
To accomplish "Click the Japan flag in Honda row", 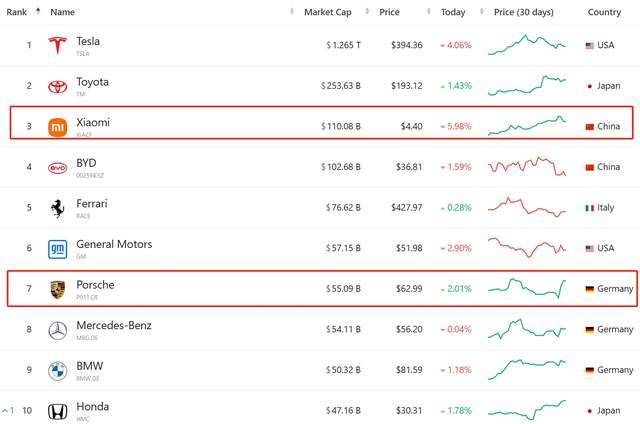I will (x=589, y=411).
